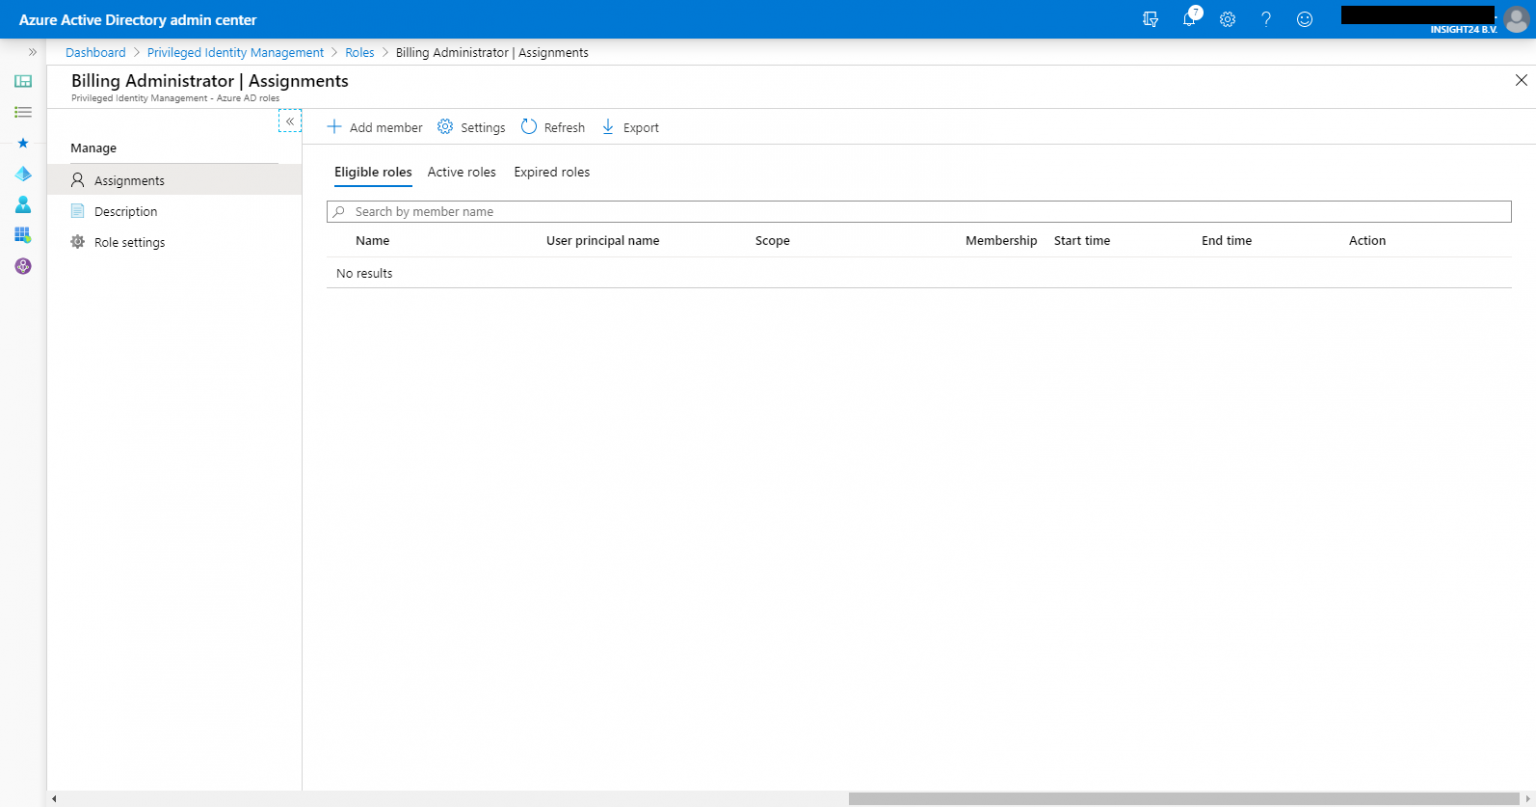Navigate to the Roles breadcrumb link
Viewport: 1536px width, 807px height.
point(359,52)
